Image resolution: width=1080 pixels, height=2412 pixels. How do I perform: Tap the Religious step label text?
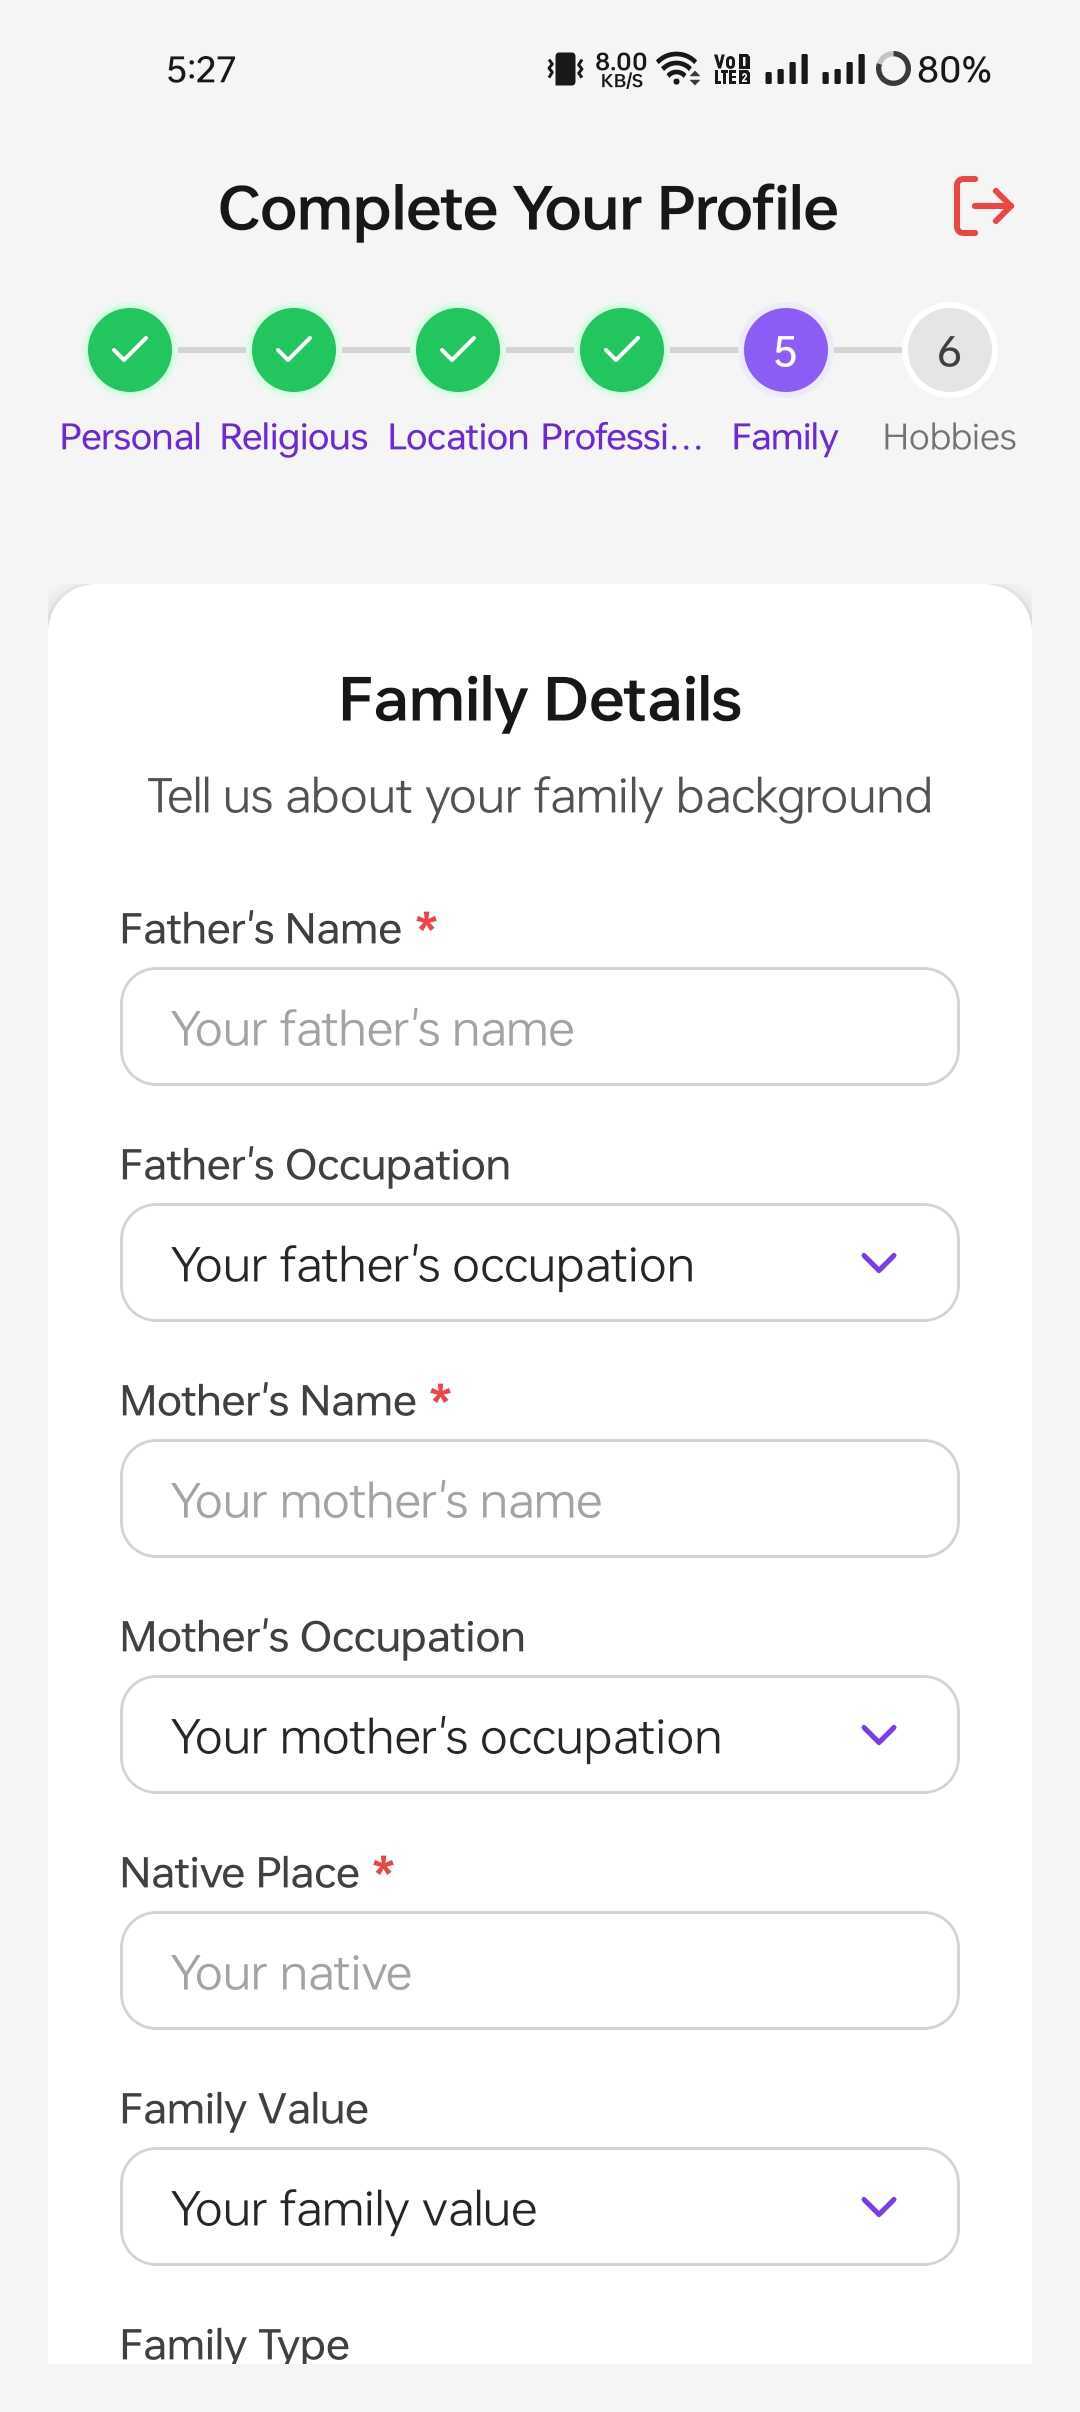click(x=293, y=436)
